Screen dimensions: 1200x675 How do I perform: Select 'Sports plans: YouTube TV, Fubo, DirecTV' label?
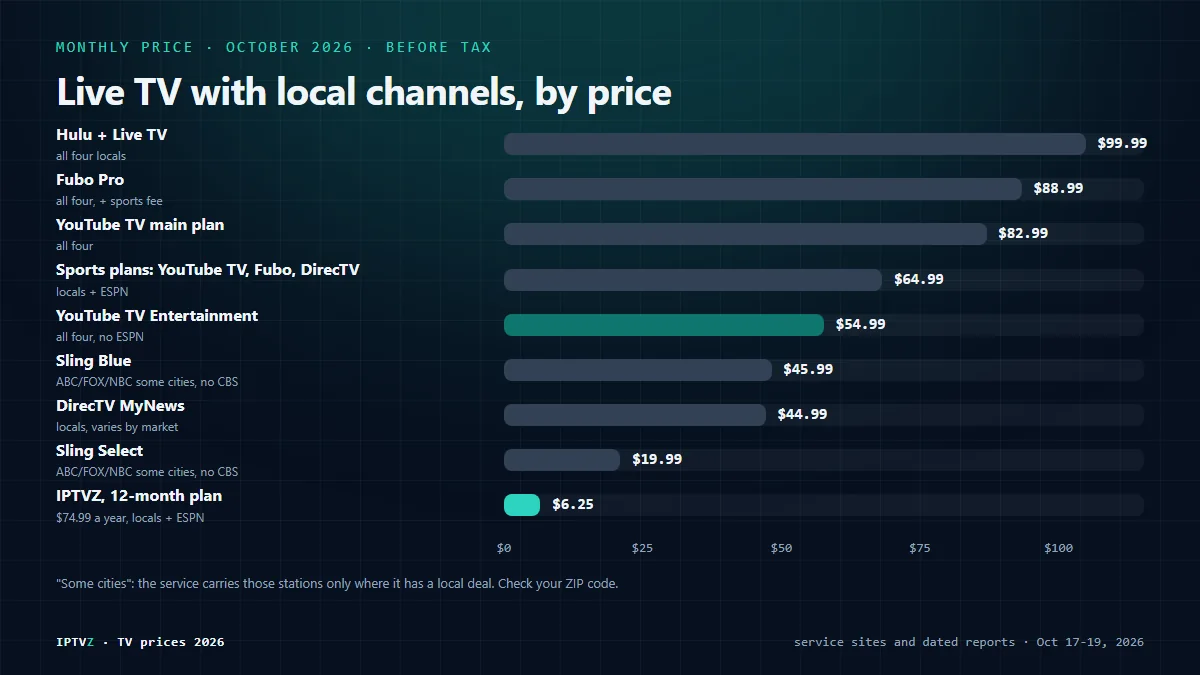tap(208, 270)
